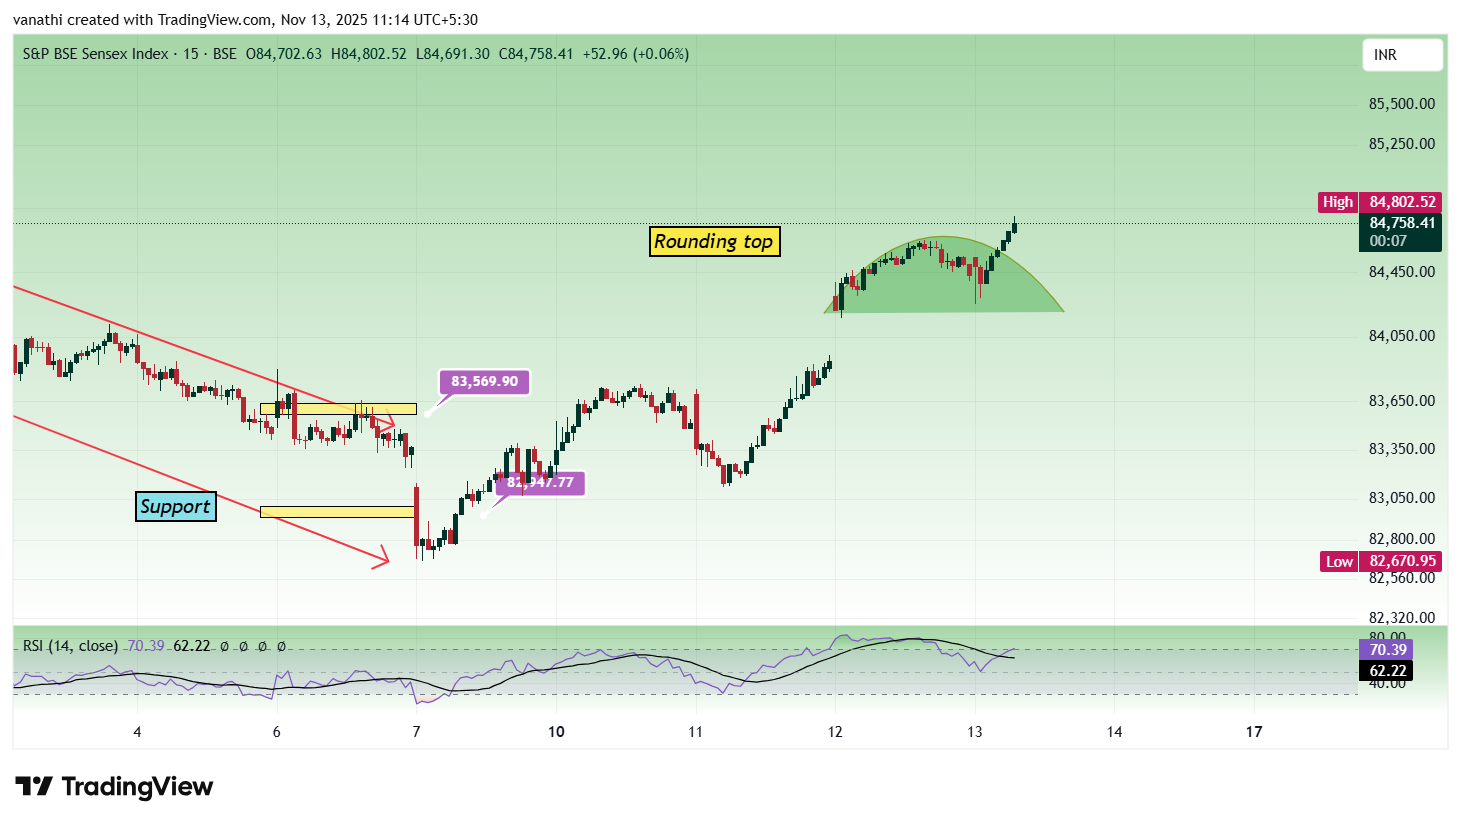Screen dimensions: 1461x824
Task: Click the close value C84,758.41
Action: tap(536, 54)
